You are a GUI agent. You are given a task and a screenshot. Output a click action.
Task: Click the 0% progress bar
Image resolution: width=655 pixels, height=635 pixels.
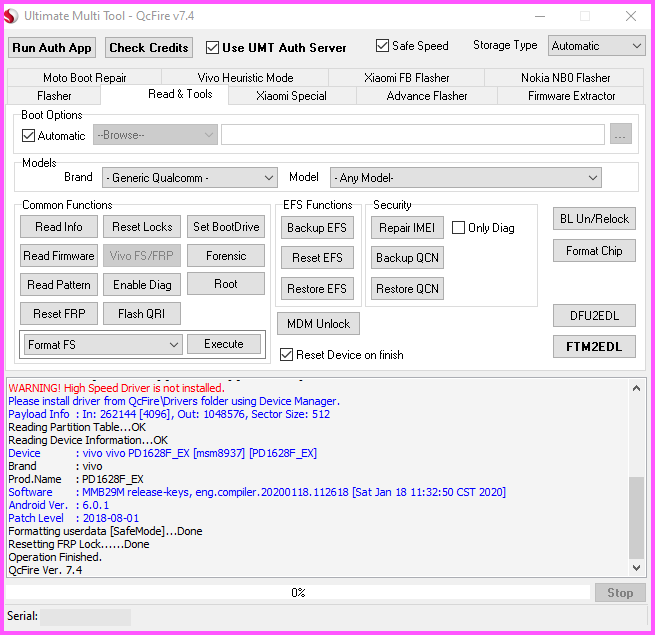(297, 592)
